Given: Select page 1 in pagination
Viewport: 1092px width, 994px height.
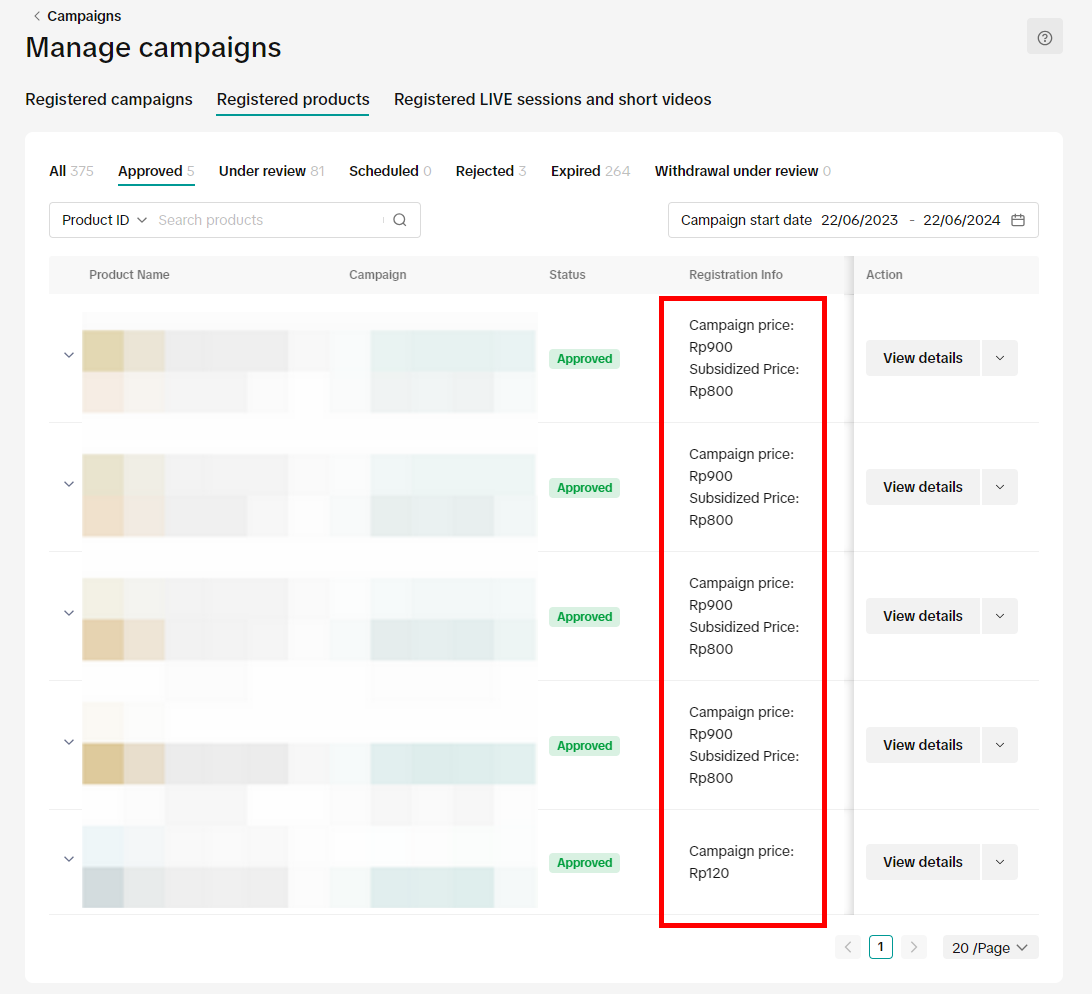Looking at the screenshot, I should click(880, 947).
